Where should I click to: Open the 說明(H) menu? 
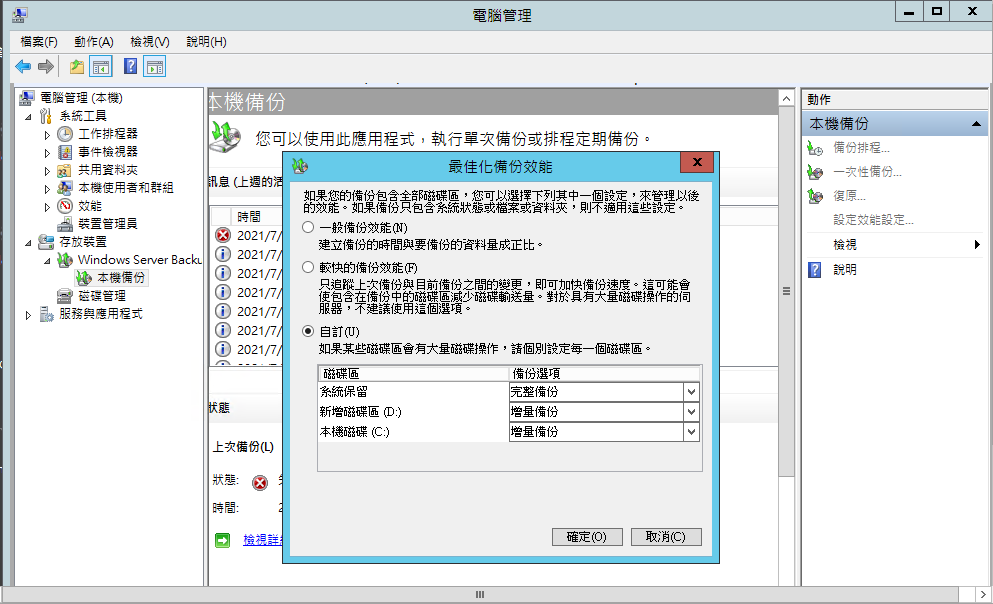click(x=206, y=42)
